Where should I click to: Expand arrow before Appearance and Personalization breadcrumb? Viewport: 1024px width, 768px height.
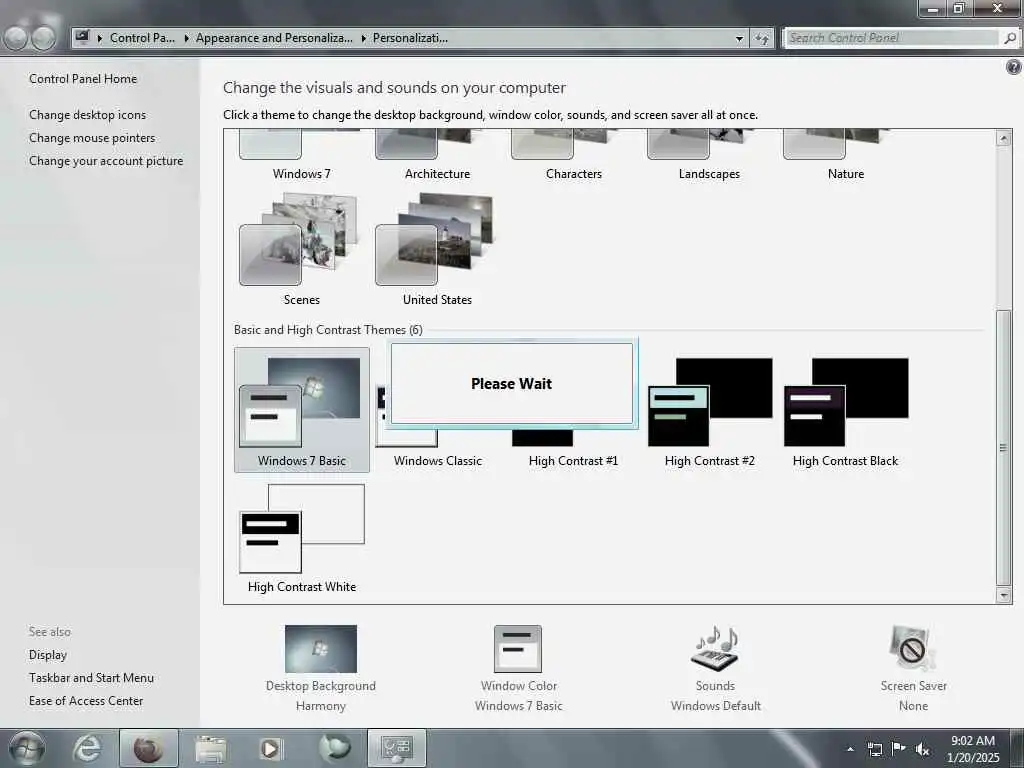pyautogui.click(x=186, y=39)
